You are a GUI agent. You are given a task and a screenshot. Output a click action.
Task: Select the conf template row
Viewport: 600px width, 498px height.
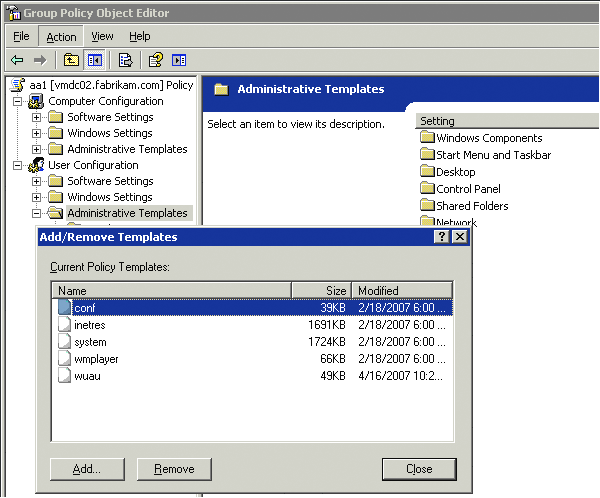[253, 307]
